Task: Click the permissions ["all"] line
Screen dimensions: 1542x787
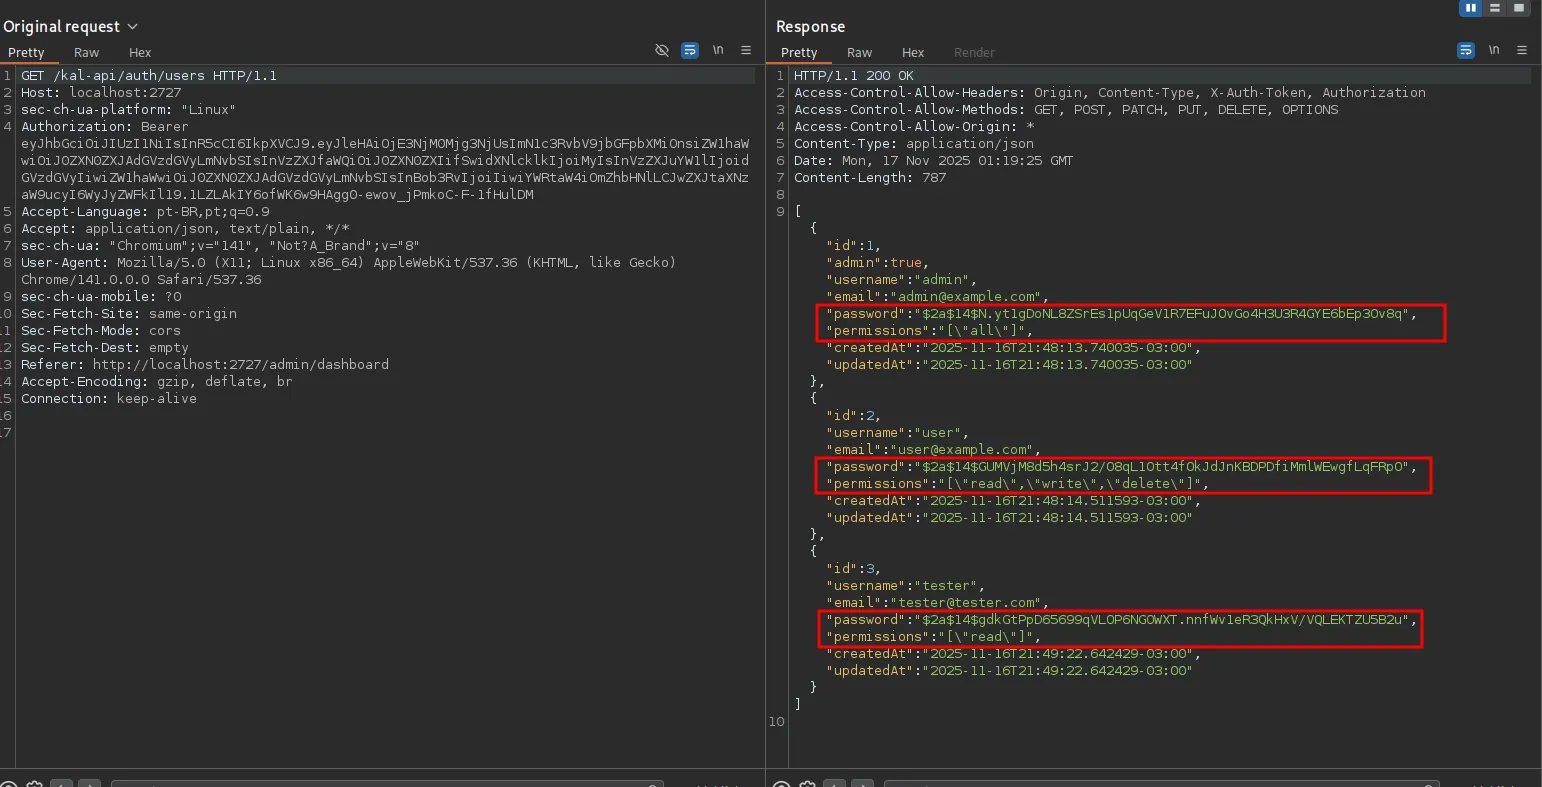Action: point(929,331)
